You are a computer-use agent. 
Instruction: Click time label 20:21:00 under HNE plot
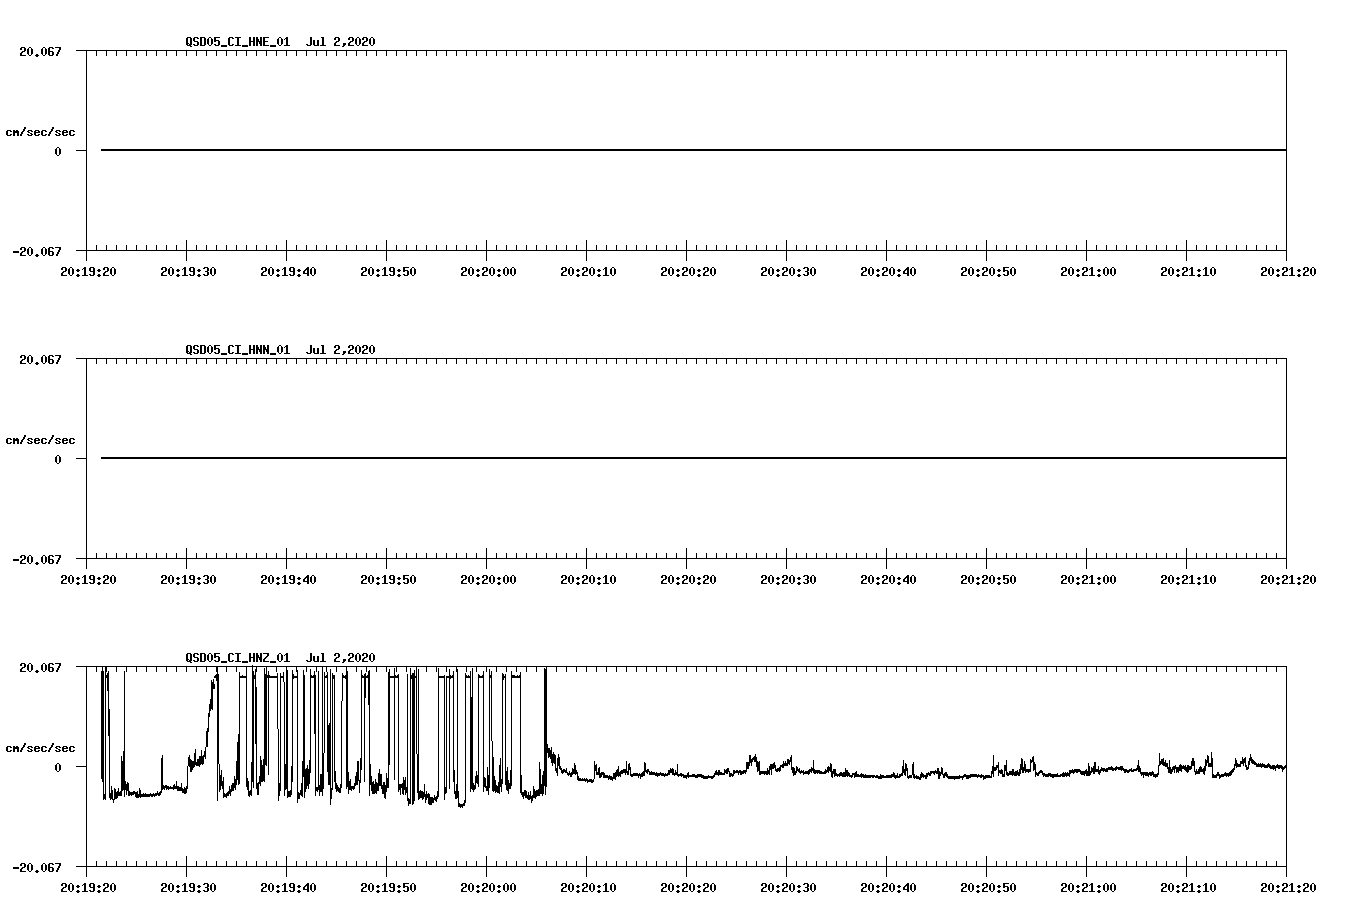1088,272
